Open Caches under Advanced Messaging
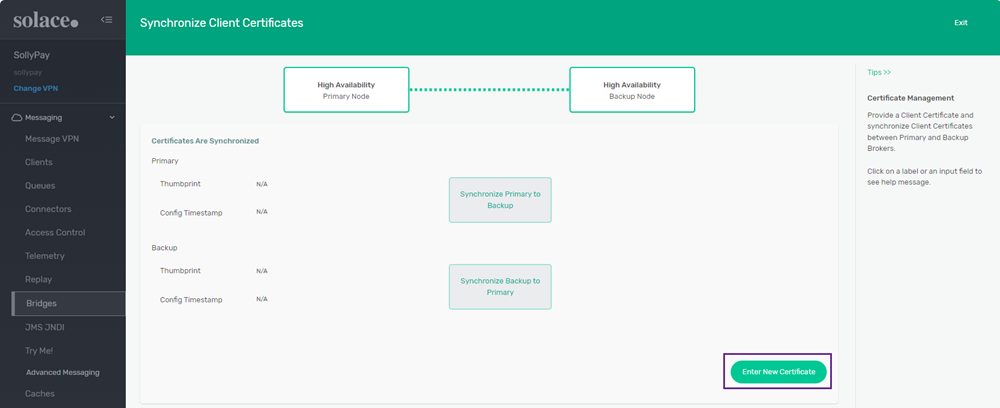The height and width of the screenshot is (408, 1000). click(x=40, y=394)
